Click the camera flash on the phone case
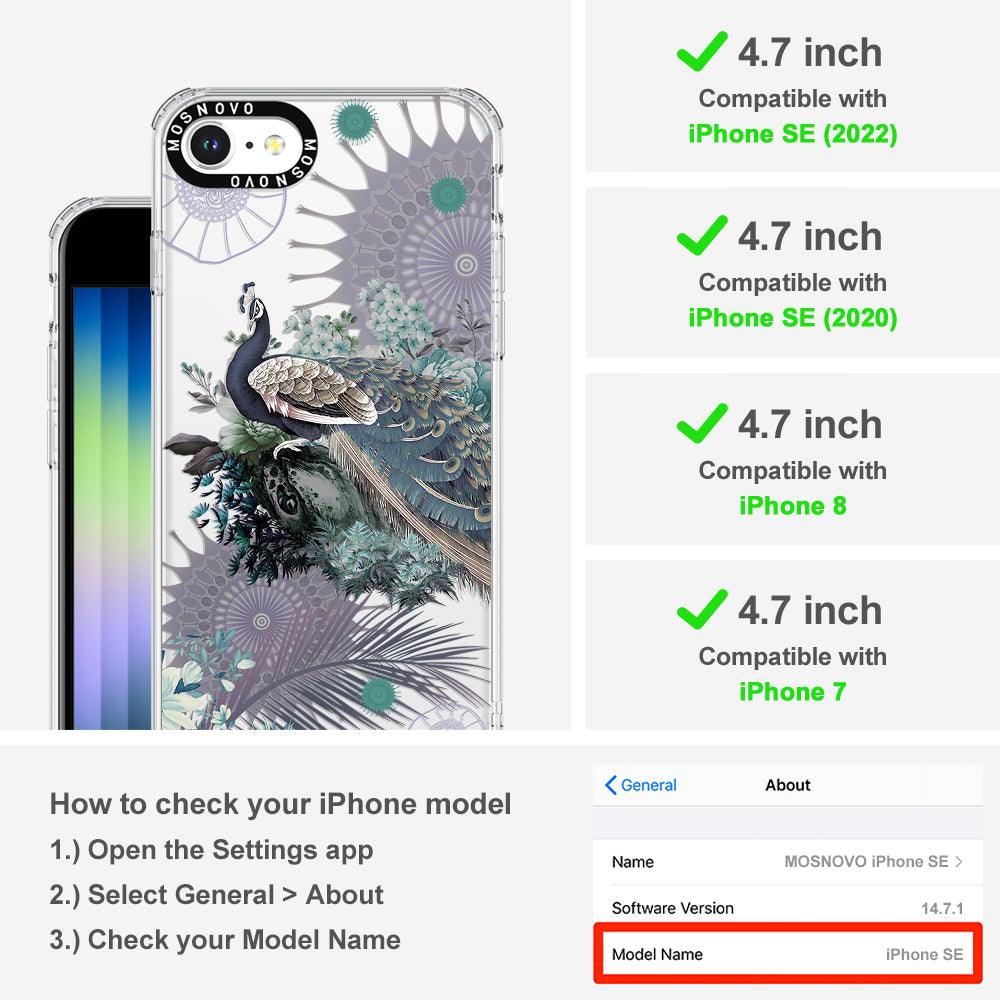Viewport: 1000px width, 1000px height. (x=274, y=145)
